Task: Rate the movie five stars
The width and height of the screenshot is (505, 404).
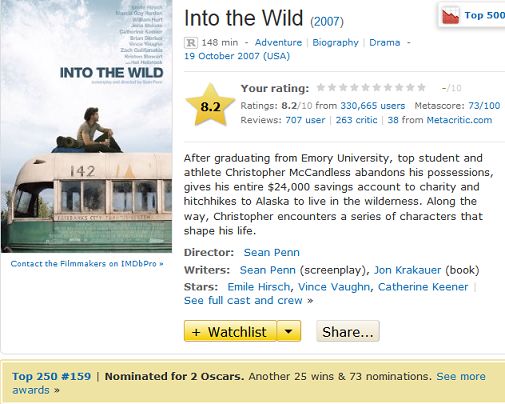Action: (366, 88)
